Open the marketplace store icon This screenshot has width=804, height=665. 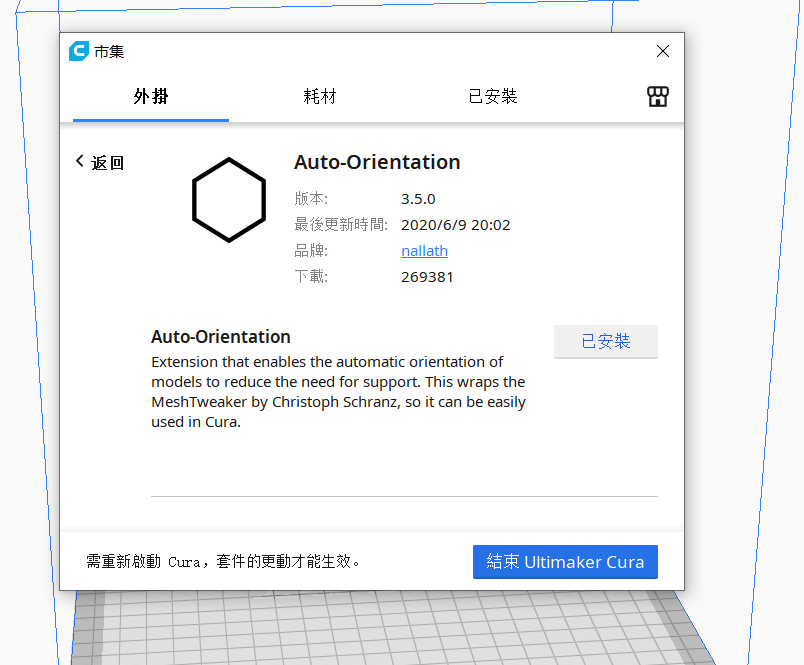657,96
